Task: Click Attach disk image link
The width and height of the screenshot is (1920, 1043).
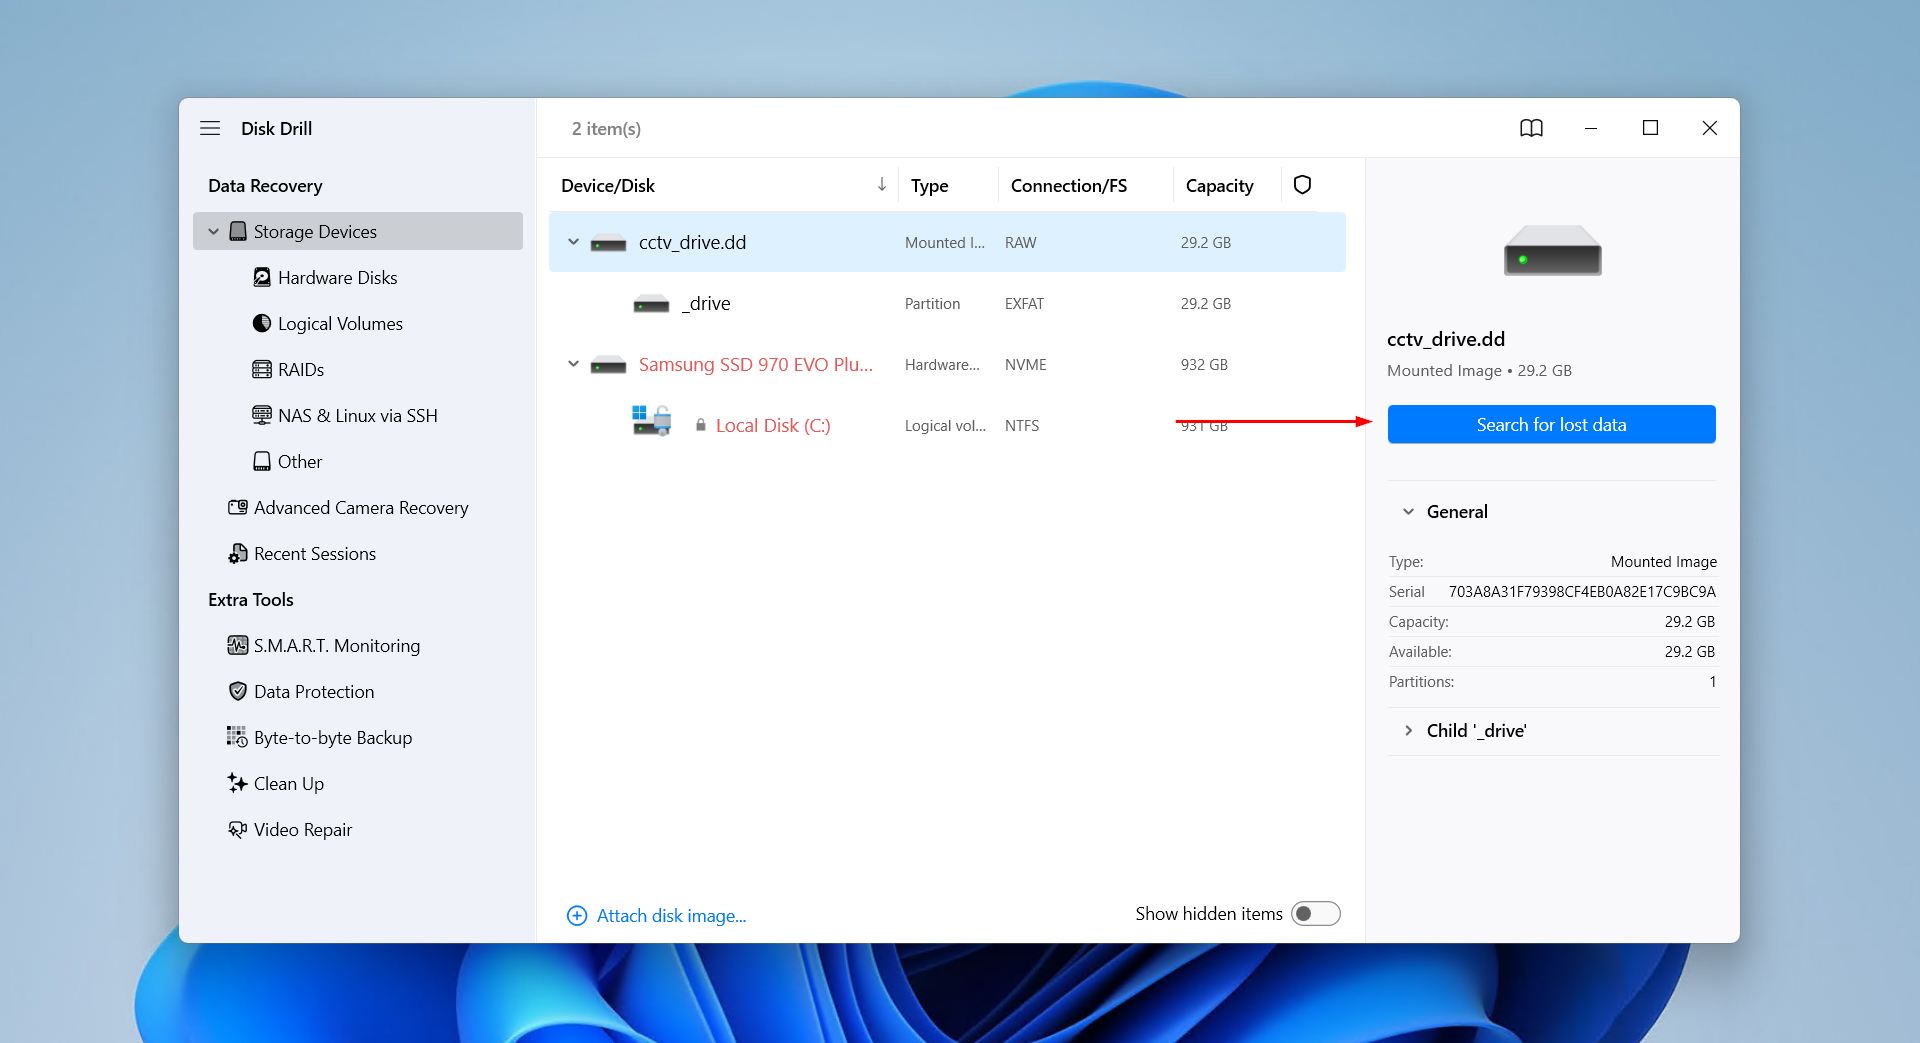Action: pos(671,915)
